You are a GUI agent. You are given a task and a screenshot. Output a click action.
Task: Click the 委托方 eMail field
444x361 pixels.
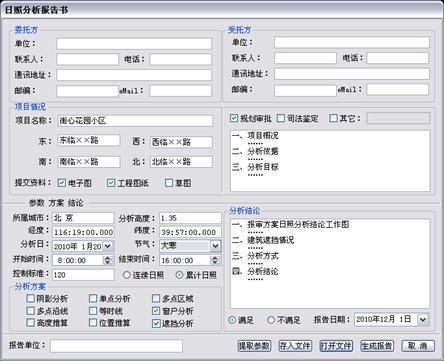180,91
